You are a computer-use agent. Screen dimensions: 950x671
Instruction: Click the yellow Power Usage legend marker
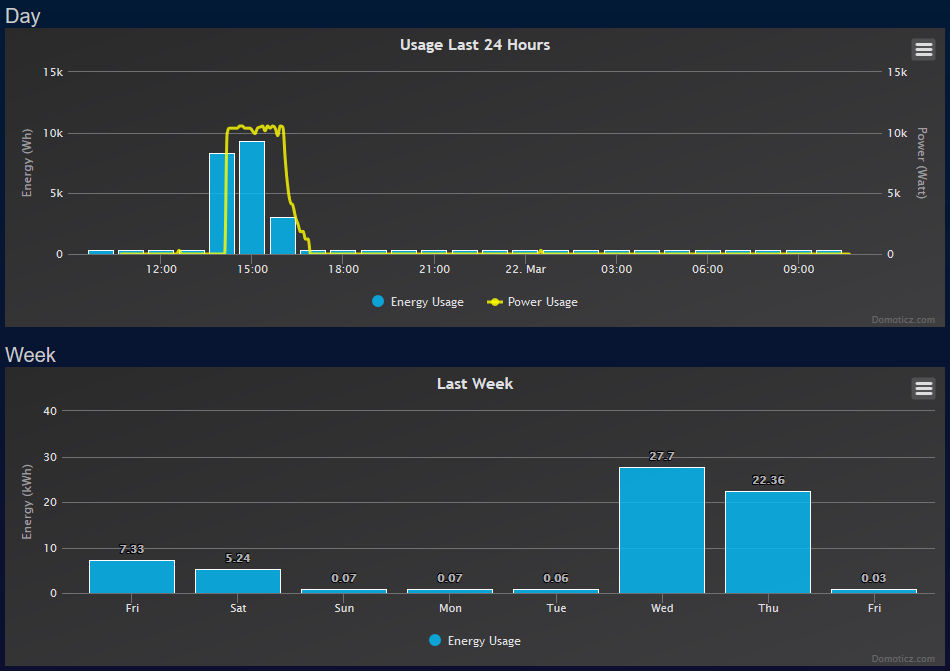[495, 302]
